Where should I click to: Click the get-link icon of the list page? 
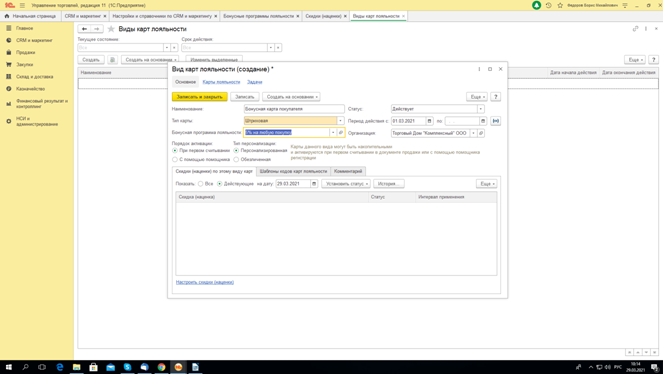tap(635, 29)
